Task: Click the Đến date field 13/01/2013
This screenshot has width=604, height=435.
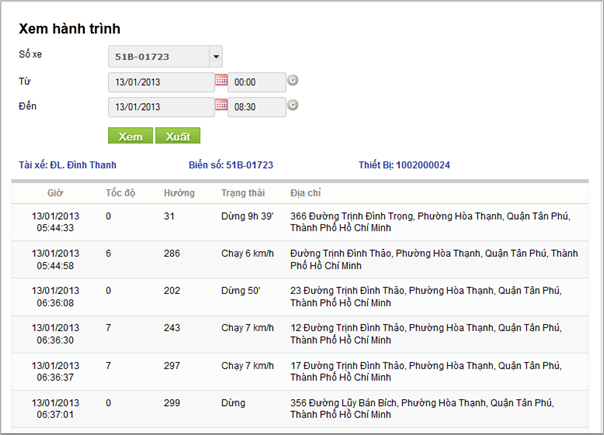Action: (160, 106)
